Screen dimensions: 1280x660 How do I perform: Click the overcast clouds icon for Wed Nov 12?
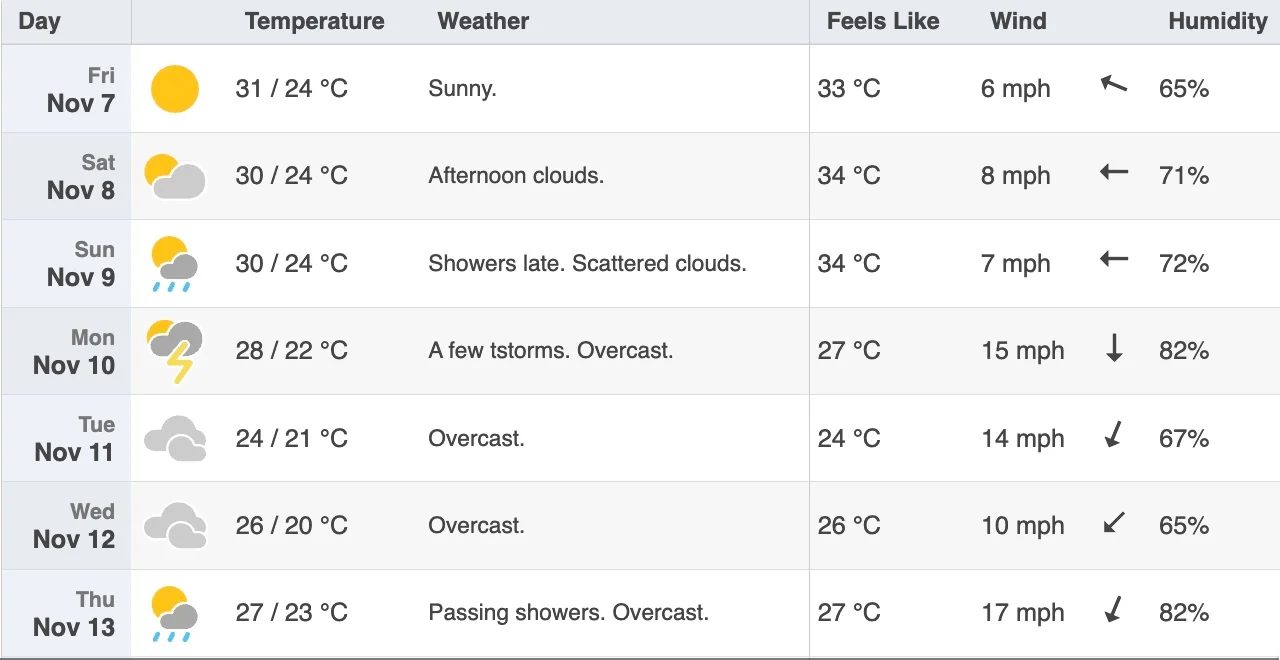[x=175, y=526]
